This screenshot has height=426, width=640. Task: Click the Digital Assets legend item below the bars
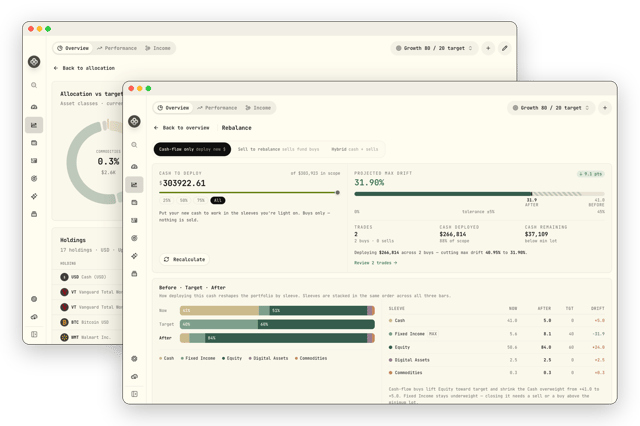tap(268, 358)
